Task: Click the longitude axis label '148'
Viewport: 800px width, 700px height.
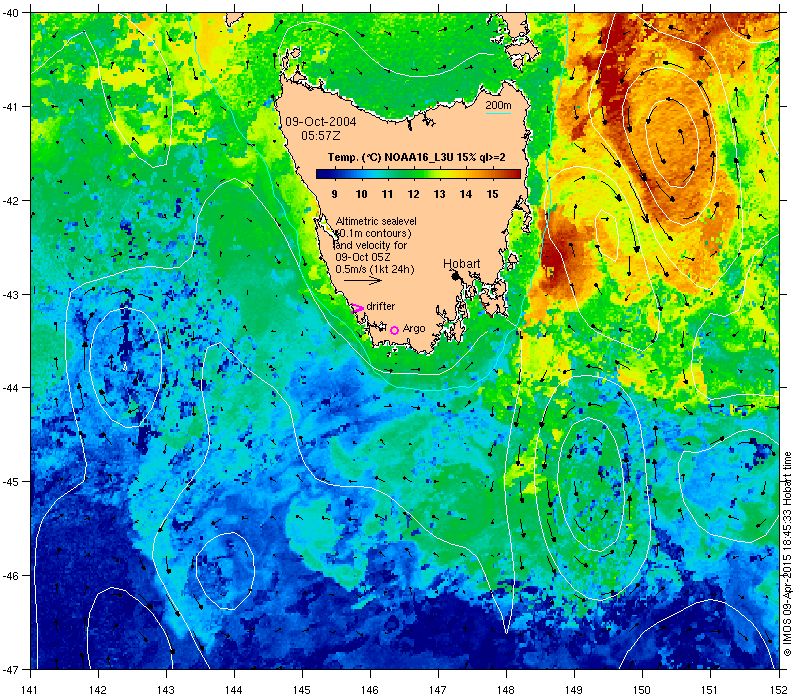Action: [506, 690]
